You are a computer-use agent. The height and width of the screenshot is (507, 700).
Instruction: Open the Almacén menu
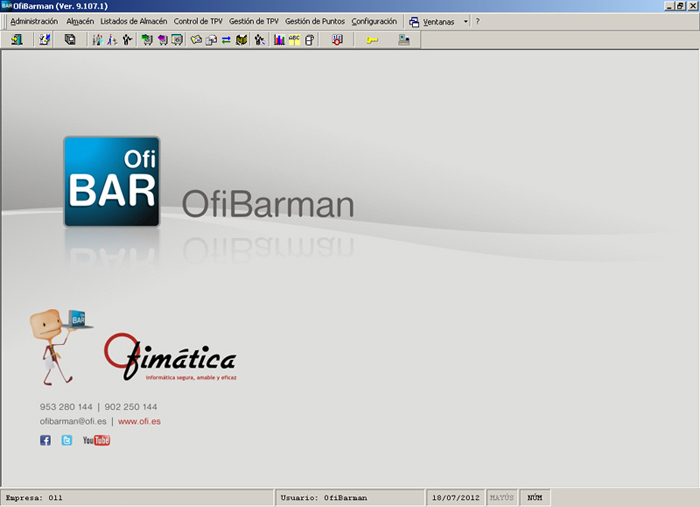coord(80,21)
